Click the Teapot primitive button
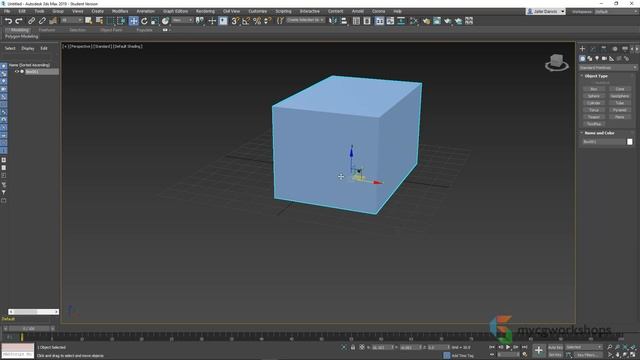 (x=594, y=117)
